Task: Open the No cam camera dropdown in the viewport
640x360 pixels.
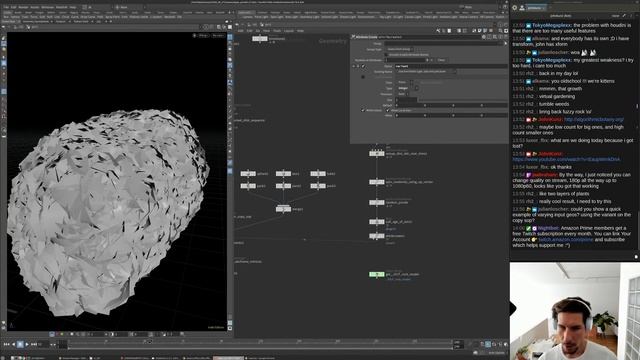Action: pyautogui.click(x=218, y=36)
